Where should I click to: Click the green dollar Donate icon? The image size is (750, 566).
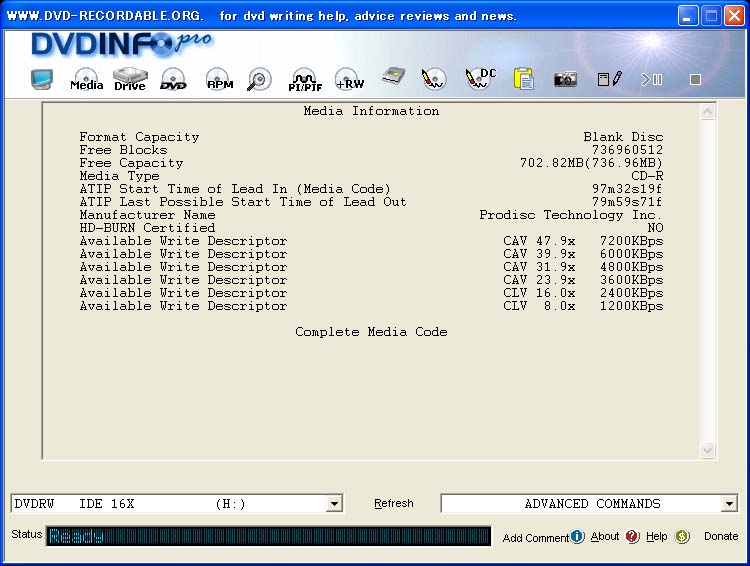click(683, 537)
